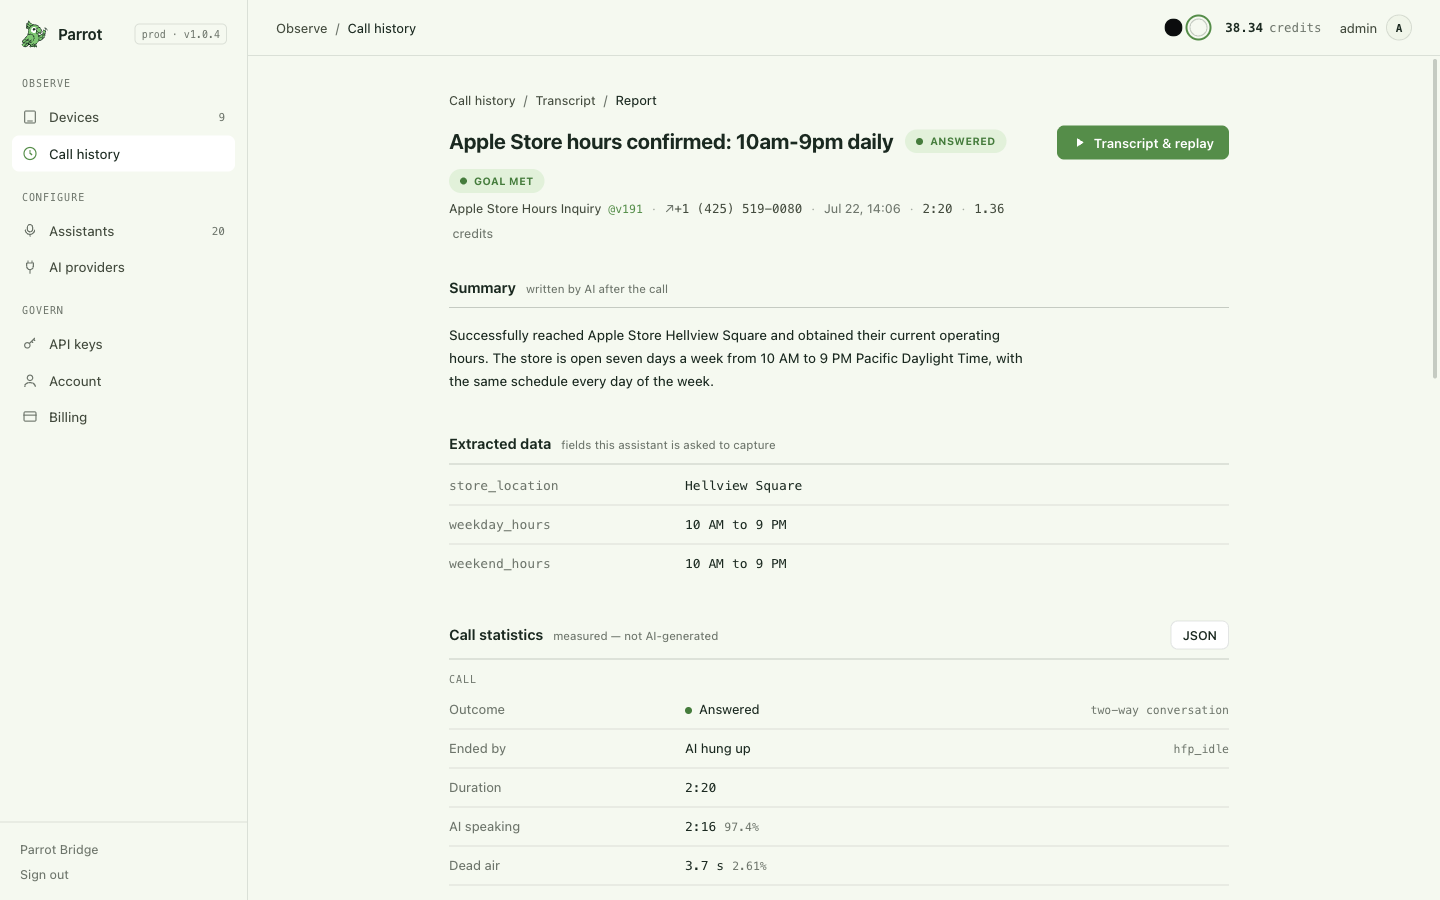This screenshot has width=1440, height=900.
Task: Click the Devices count 9
Action: click(222, 117)
